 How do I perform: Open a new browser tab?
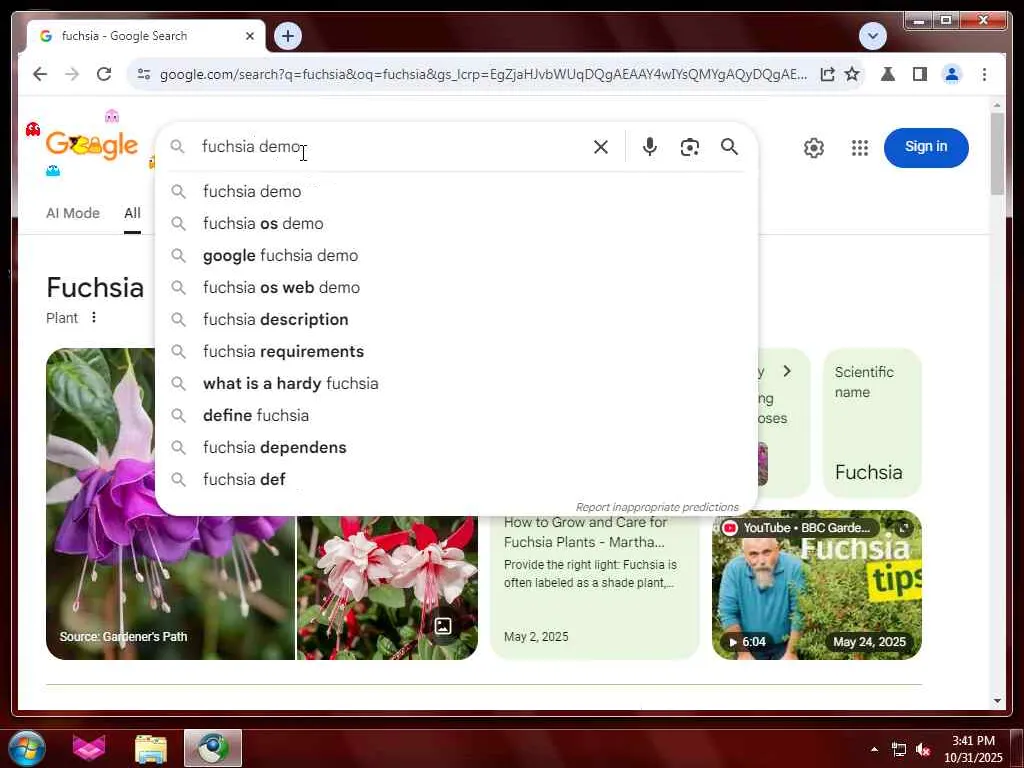click(288, 36)
